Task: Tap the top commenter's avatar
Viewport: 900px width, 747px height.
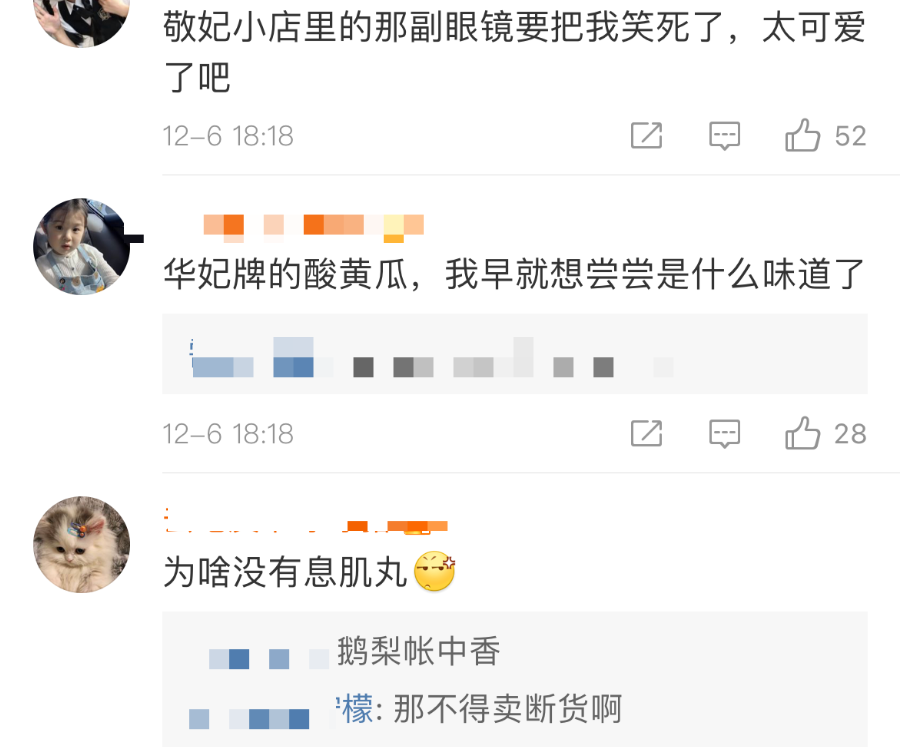Action: (x=82, y=17)
